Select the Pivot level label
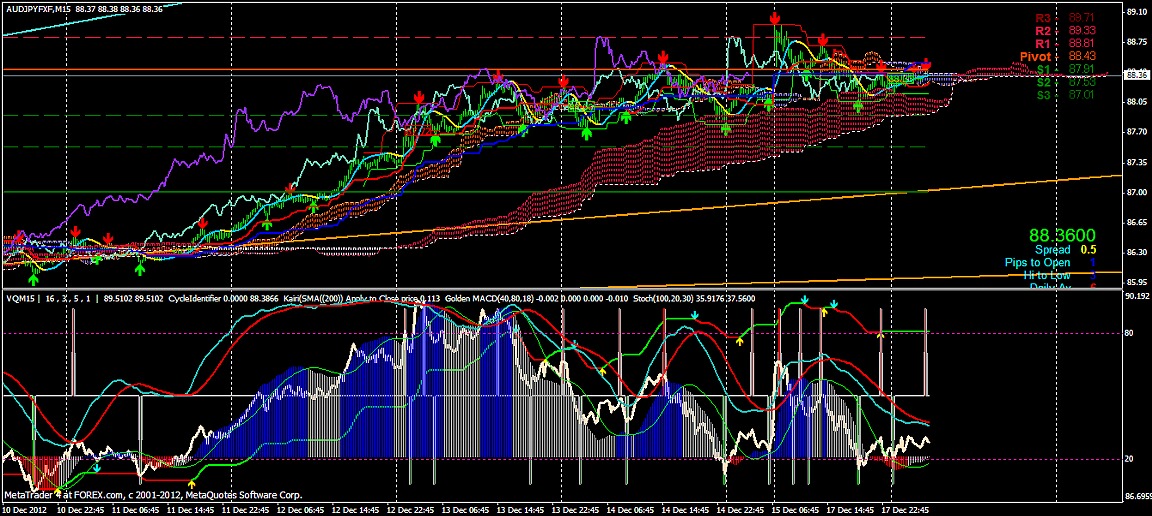Screen dimensions: 1152x516 click(x=1036, y=57)
